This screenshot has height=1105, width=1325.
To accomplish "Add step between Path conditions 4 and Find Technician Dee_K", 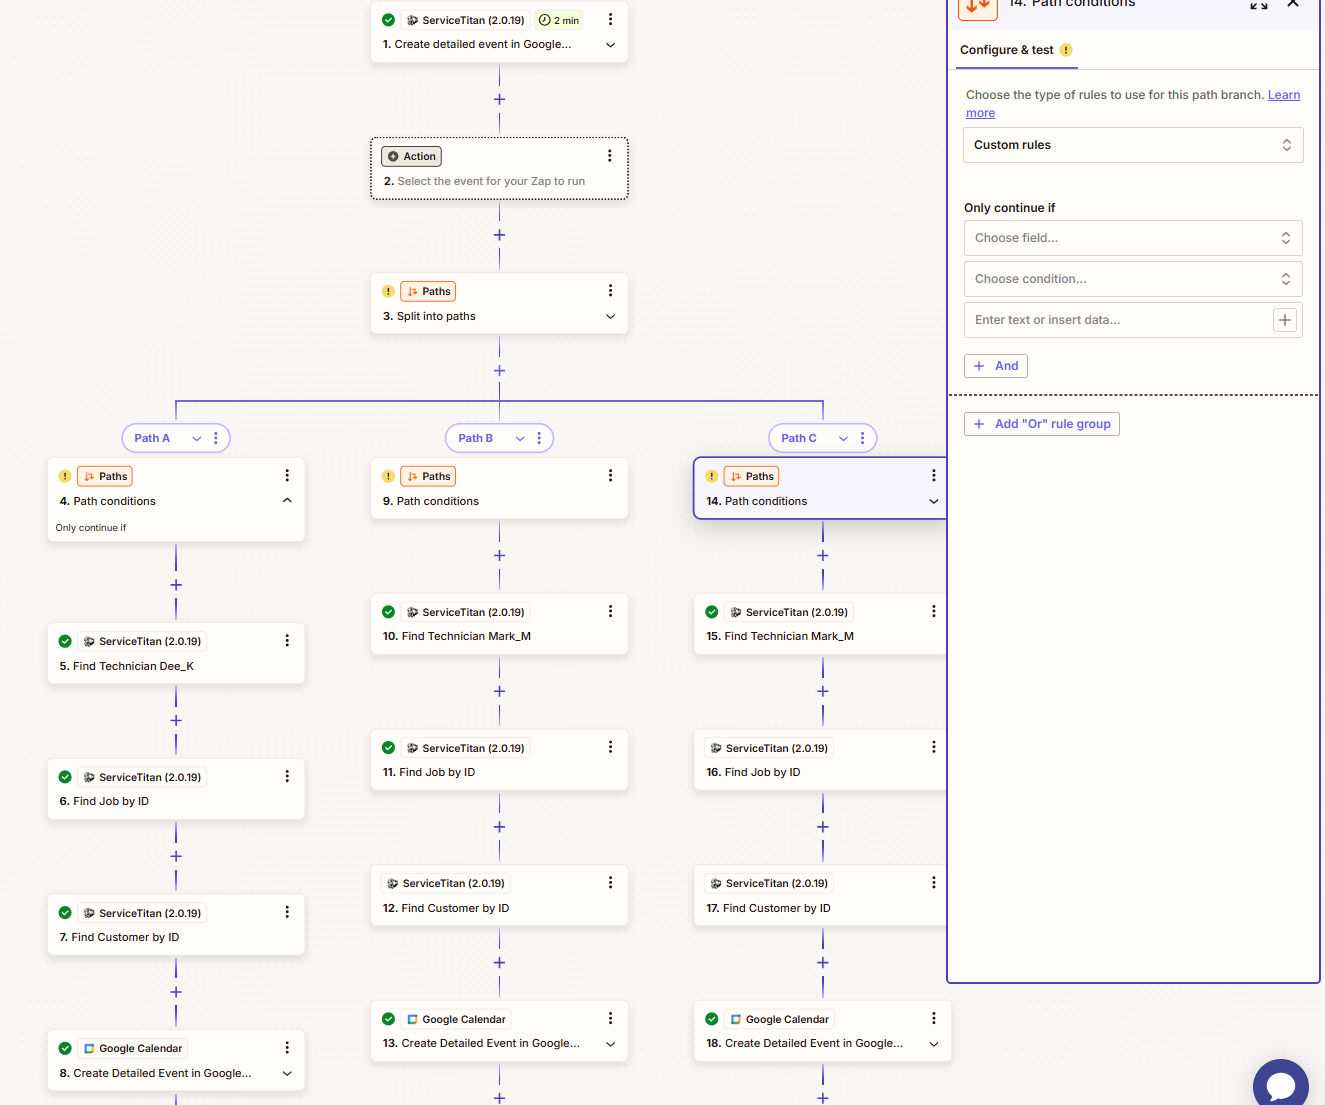I will click(176, 585).
